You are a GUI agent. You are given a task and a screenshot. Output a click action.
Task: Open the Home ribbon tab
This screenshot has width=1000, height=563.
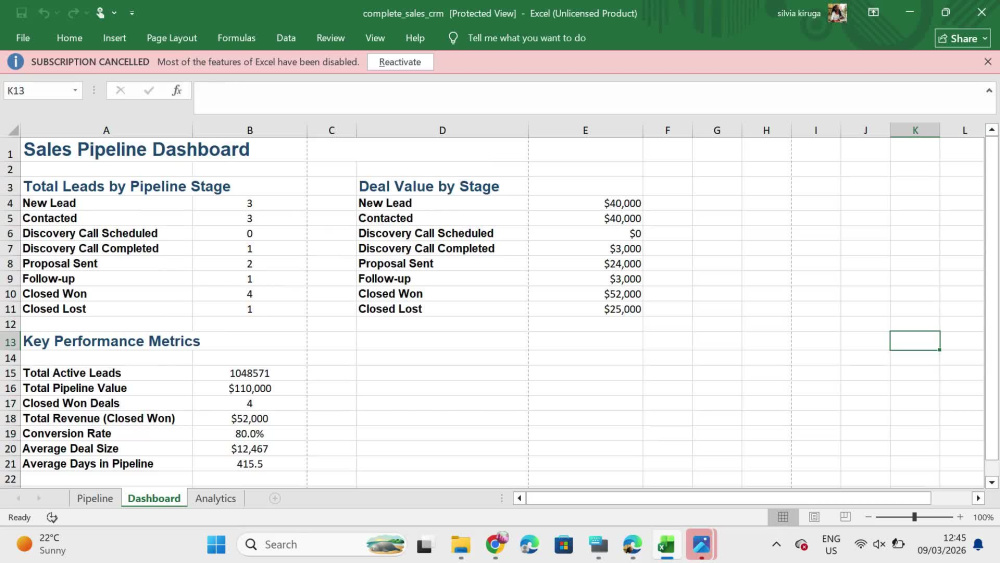70,38
